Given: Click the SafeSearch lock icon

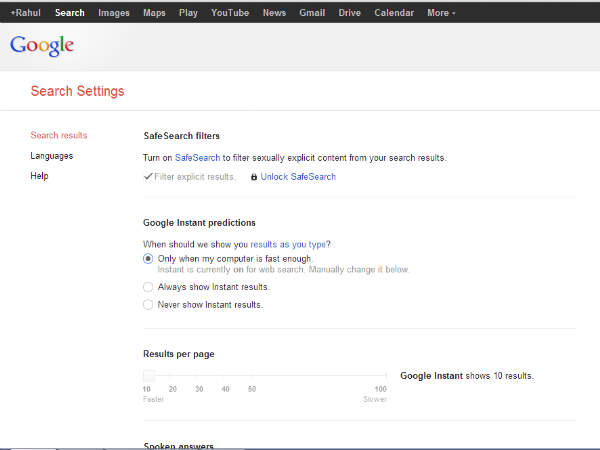Looking at the screenshot, I should (x=254, y=177).
